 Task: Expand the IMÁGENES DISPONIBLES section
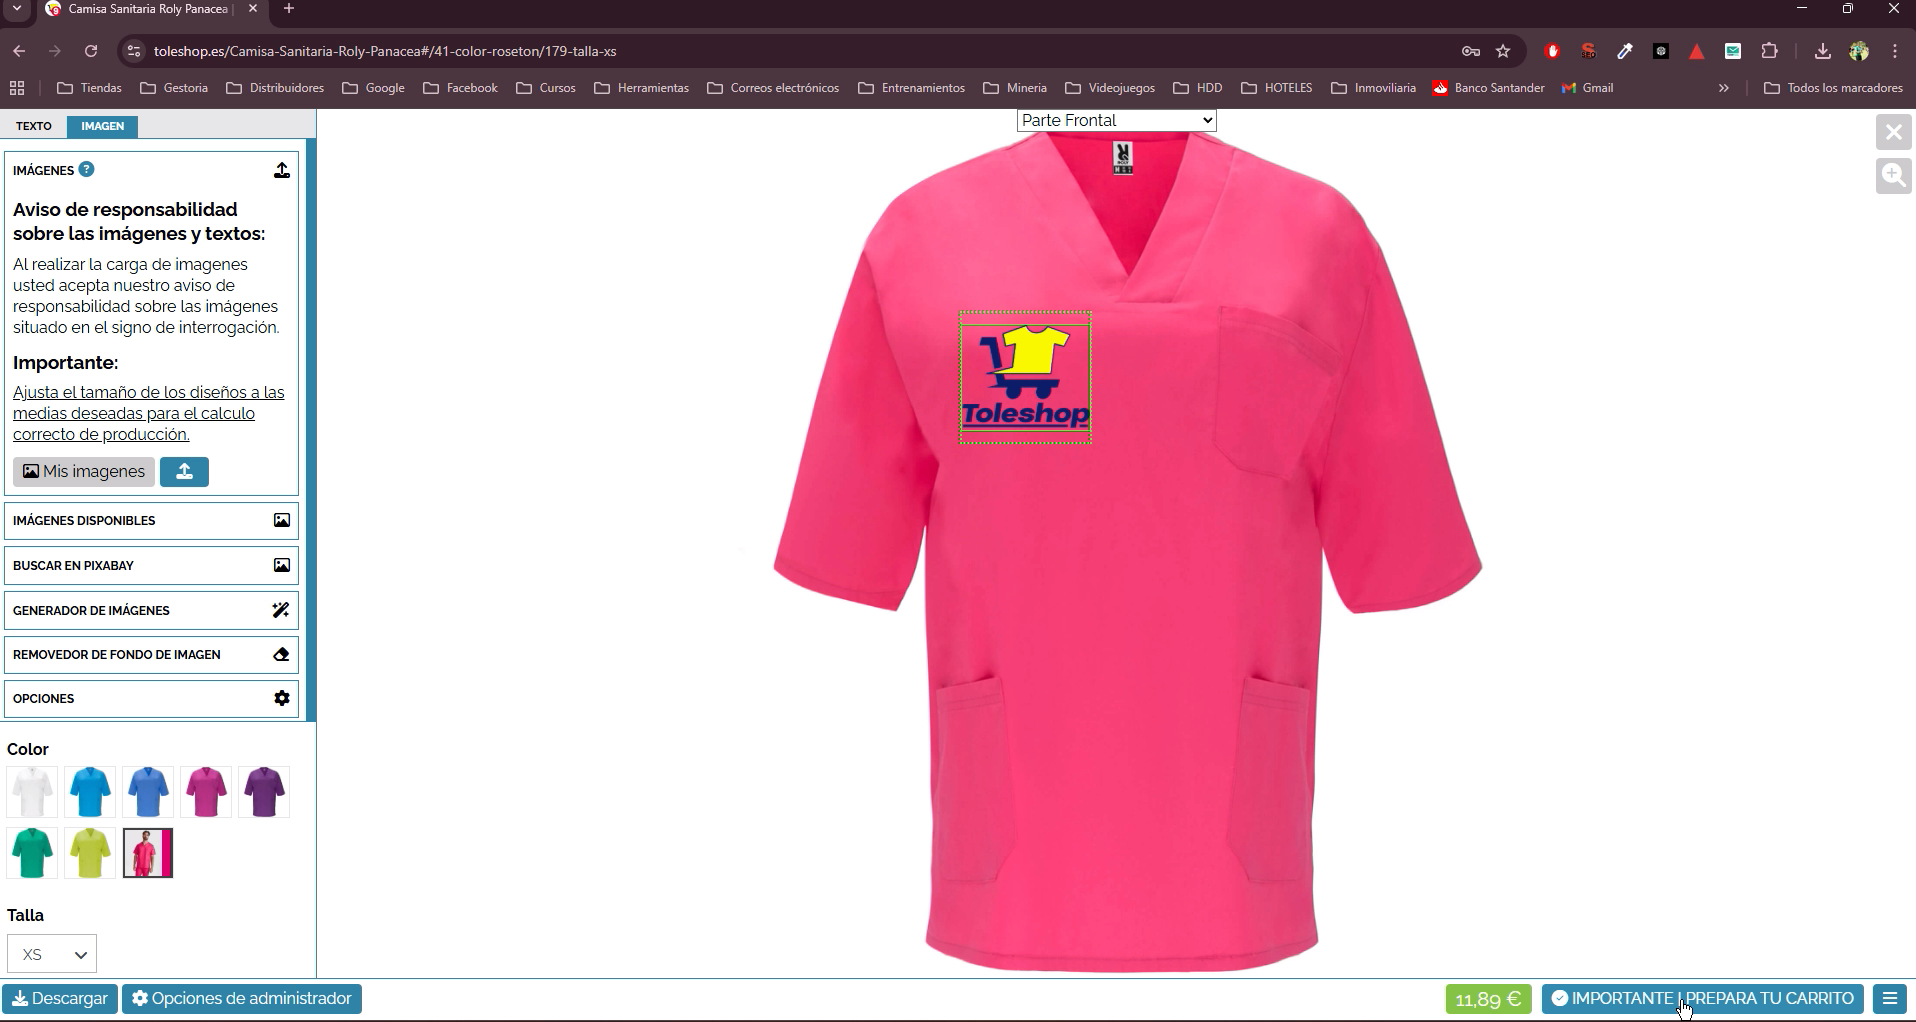click(x=151, y=521)
